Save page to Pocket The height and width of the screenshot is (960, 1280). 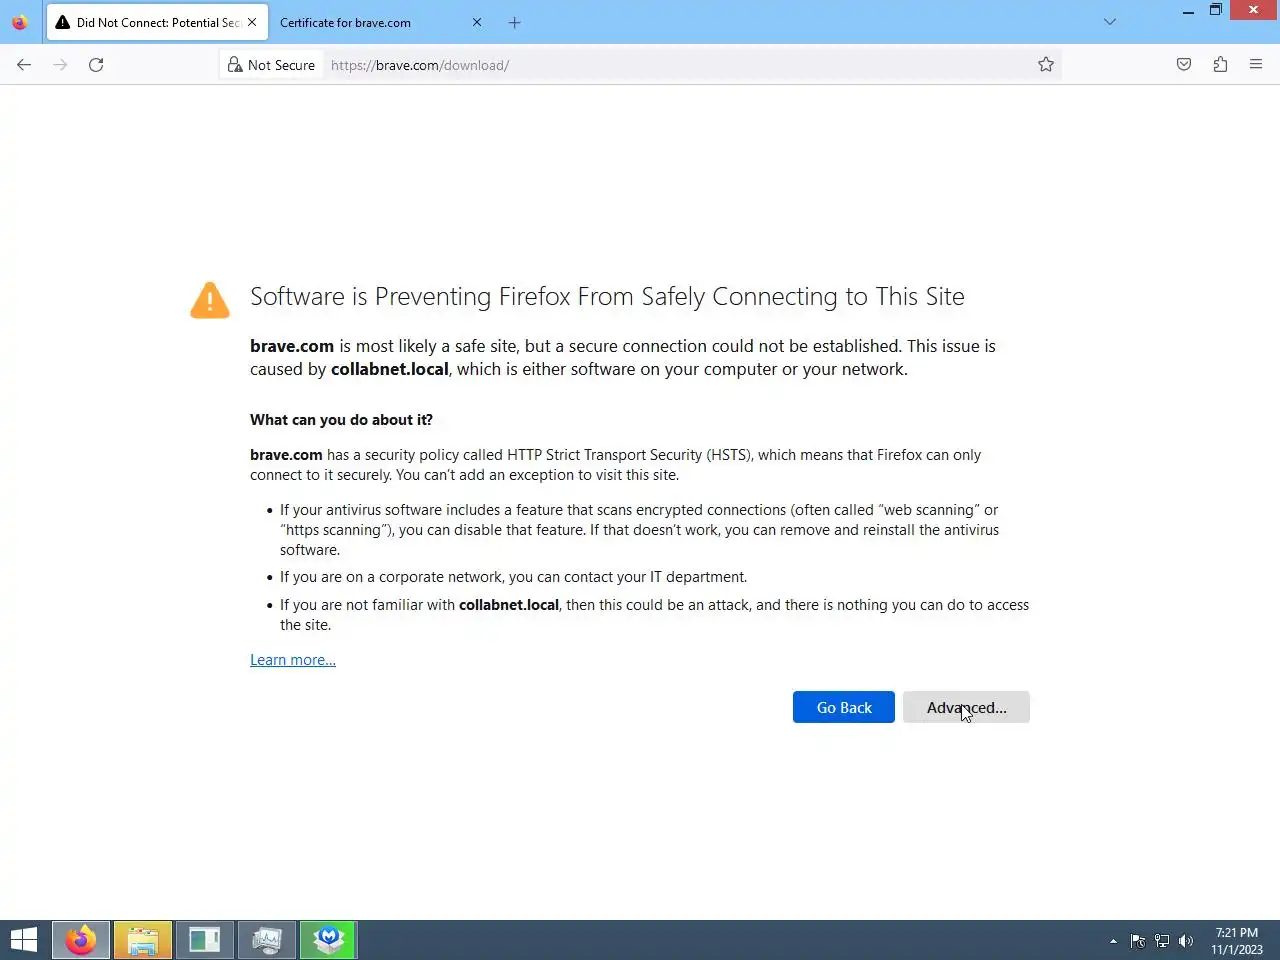(1184, 65)
